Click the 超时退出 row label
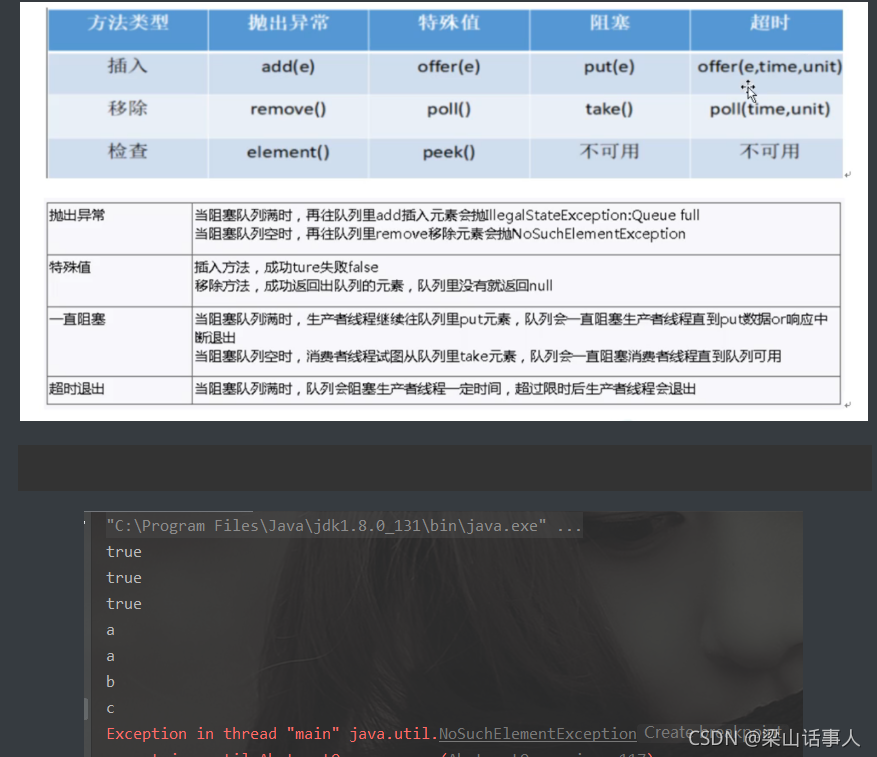Image resolution: width=877 pixels, height=757 pixels. click(x=77, y=389)
